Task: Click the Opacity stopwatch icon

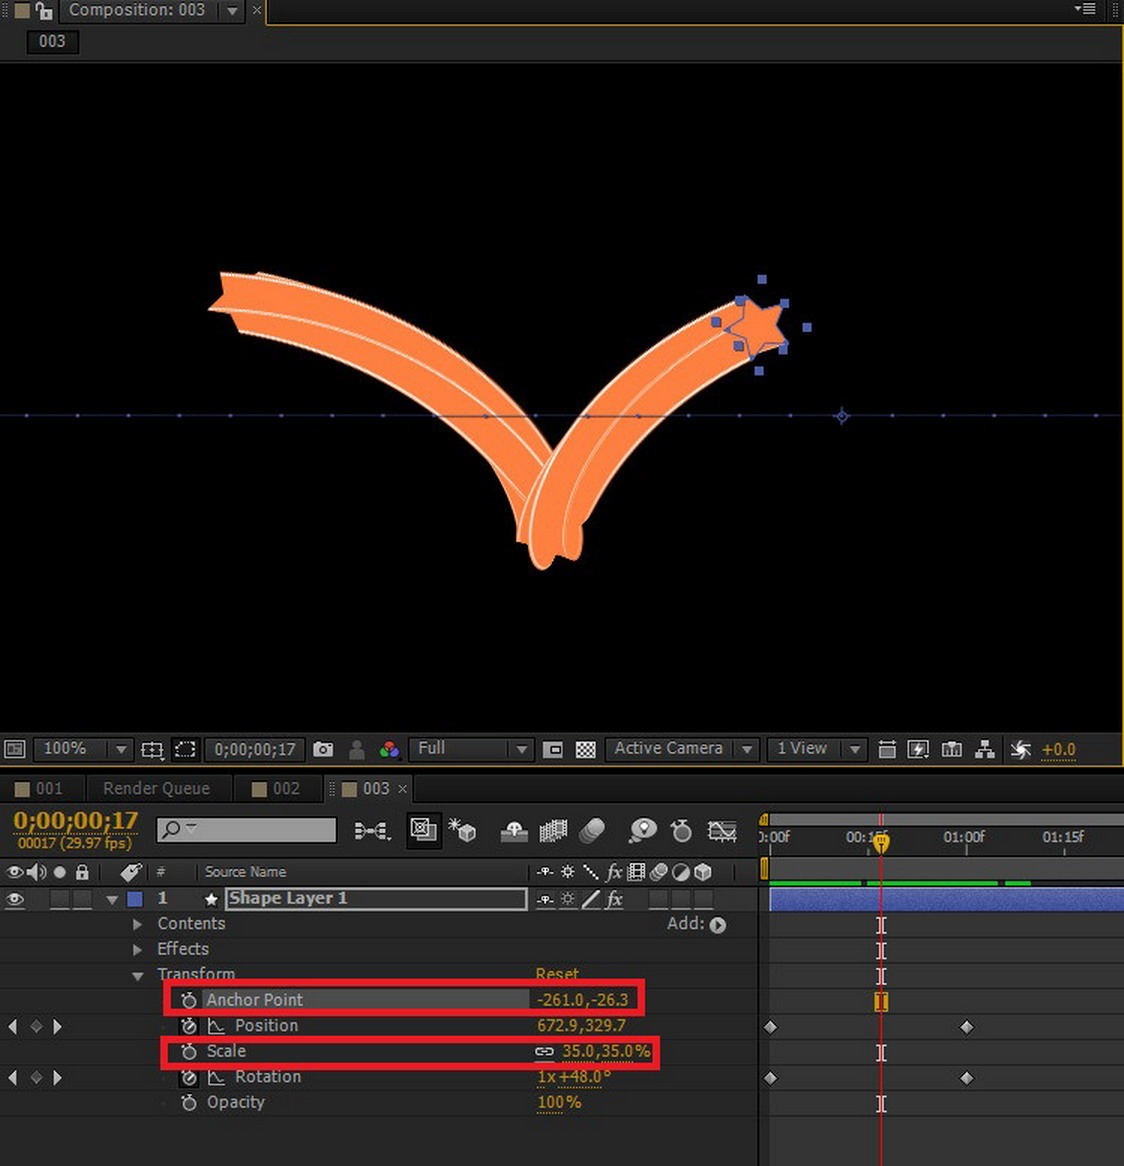Action: tap(189, 1103)
